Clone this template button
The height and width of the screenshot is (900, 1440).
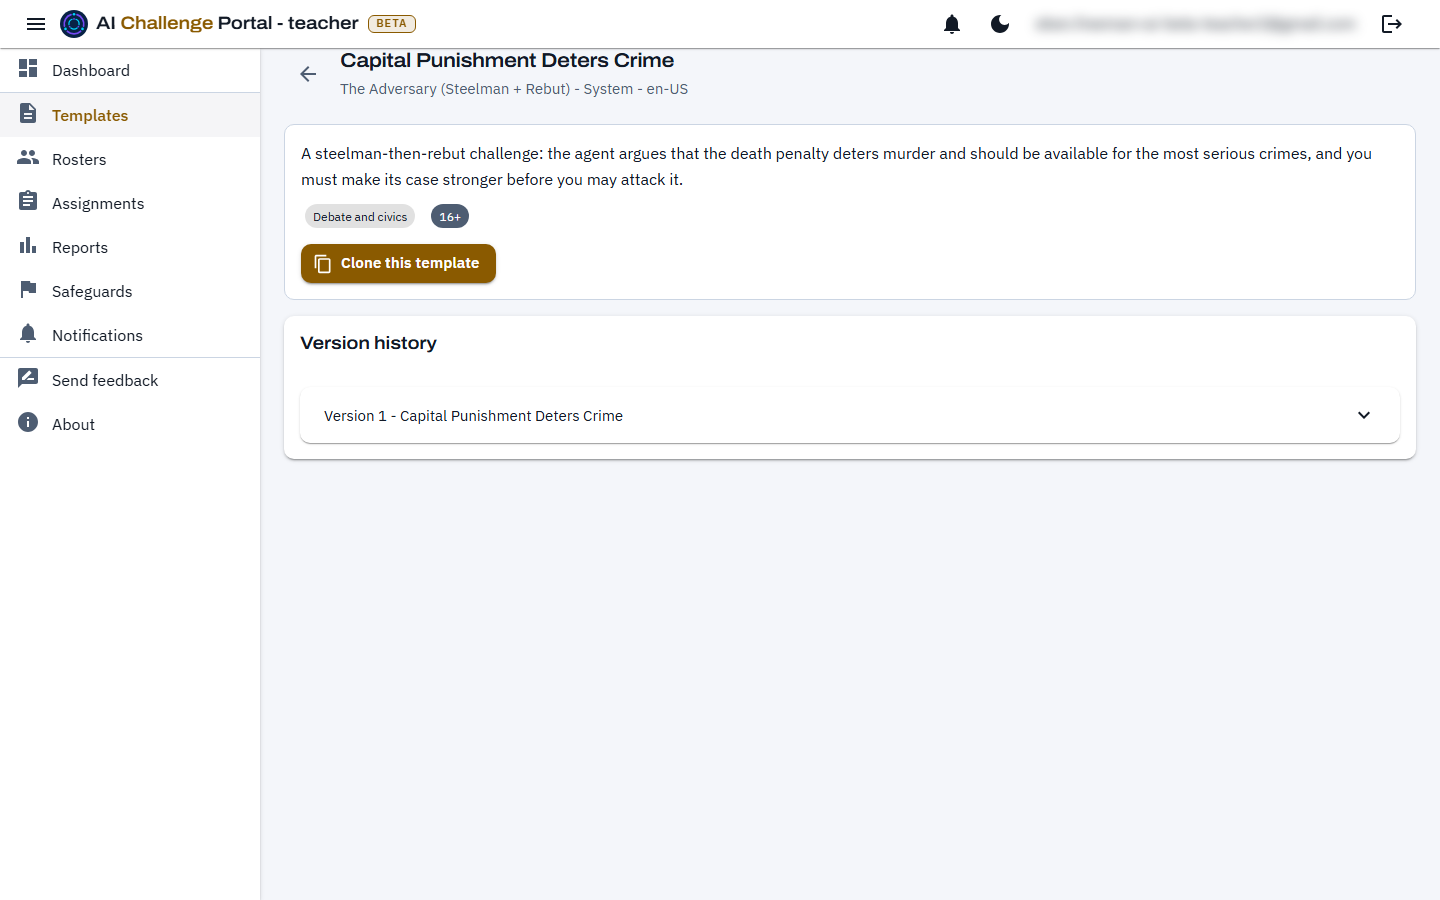[398, 263]
